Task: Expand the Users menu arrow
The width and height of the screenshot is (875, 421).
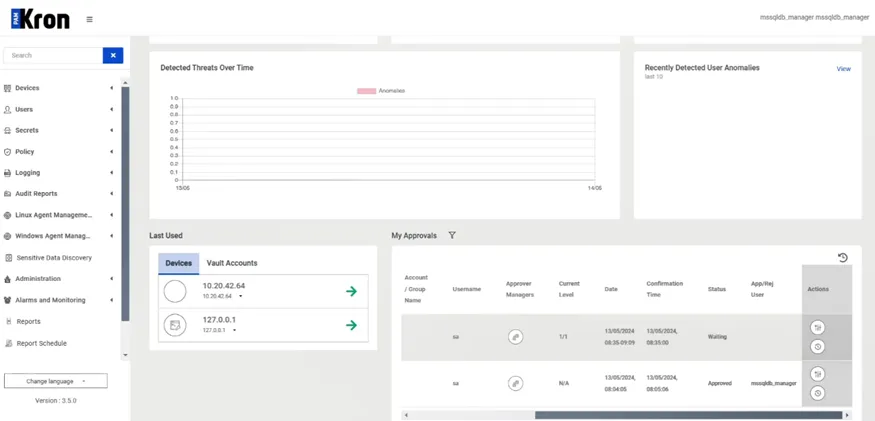Action: pyautogui.click(x=112, y=109)
